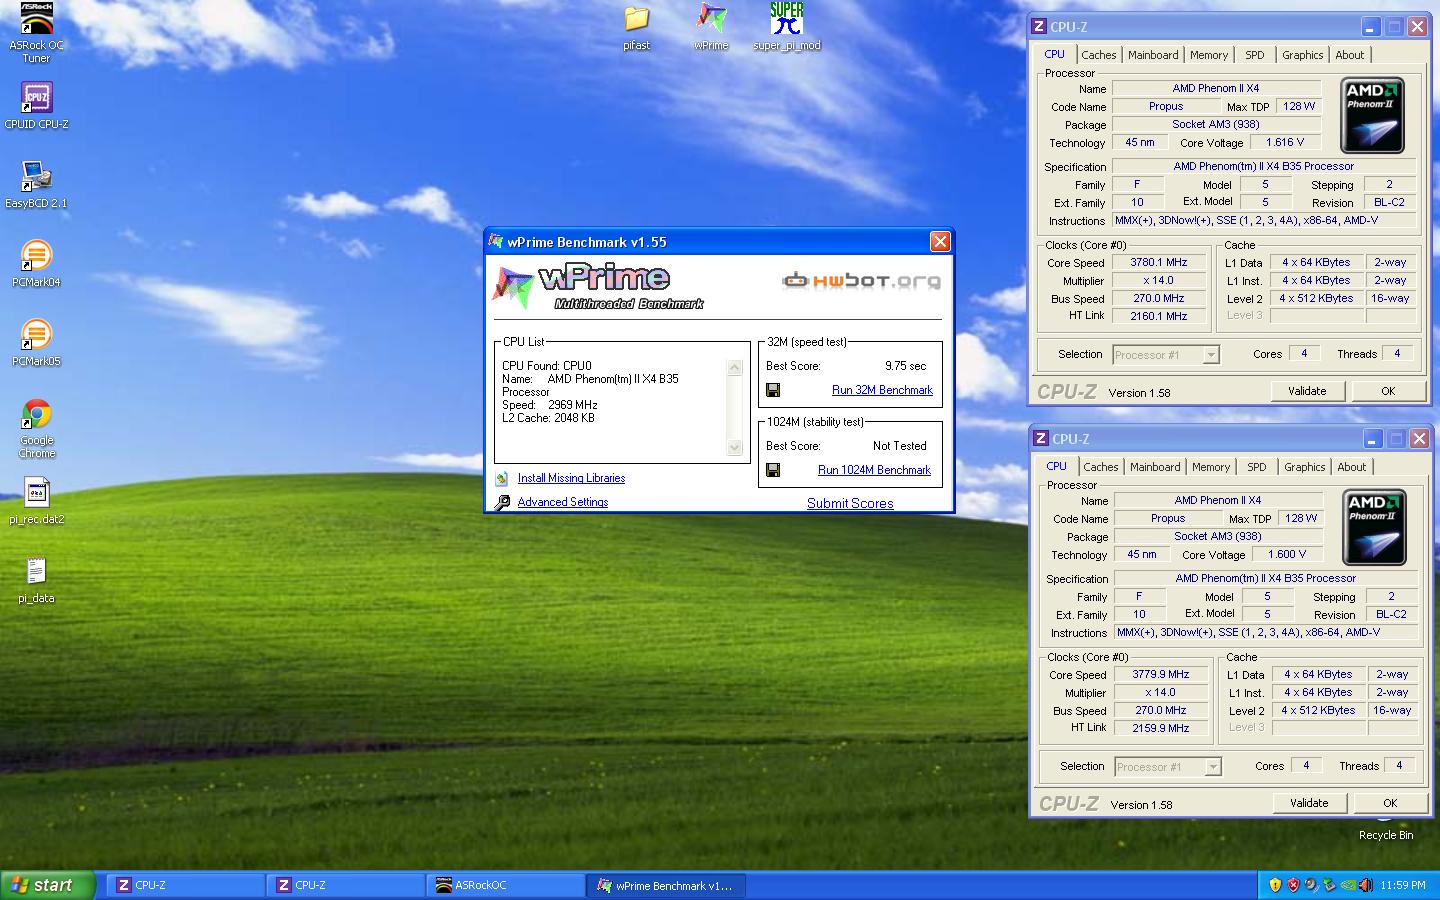Open the Start menu
Screen dimensions: 1440x900
(x=48, y=885)
